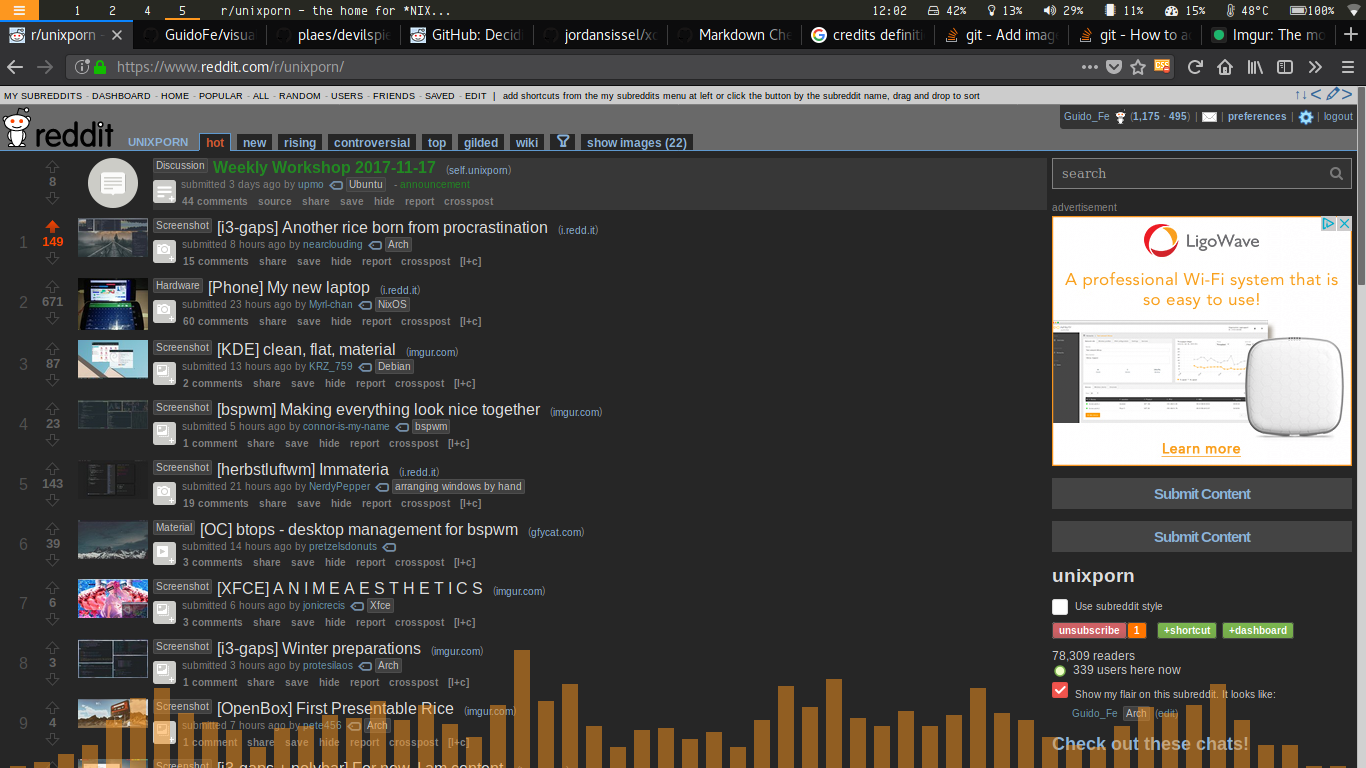Click the +dashboard button
The width and height of the screenshot is (1366, 768).
tap(1257, 630)
